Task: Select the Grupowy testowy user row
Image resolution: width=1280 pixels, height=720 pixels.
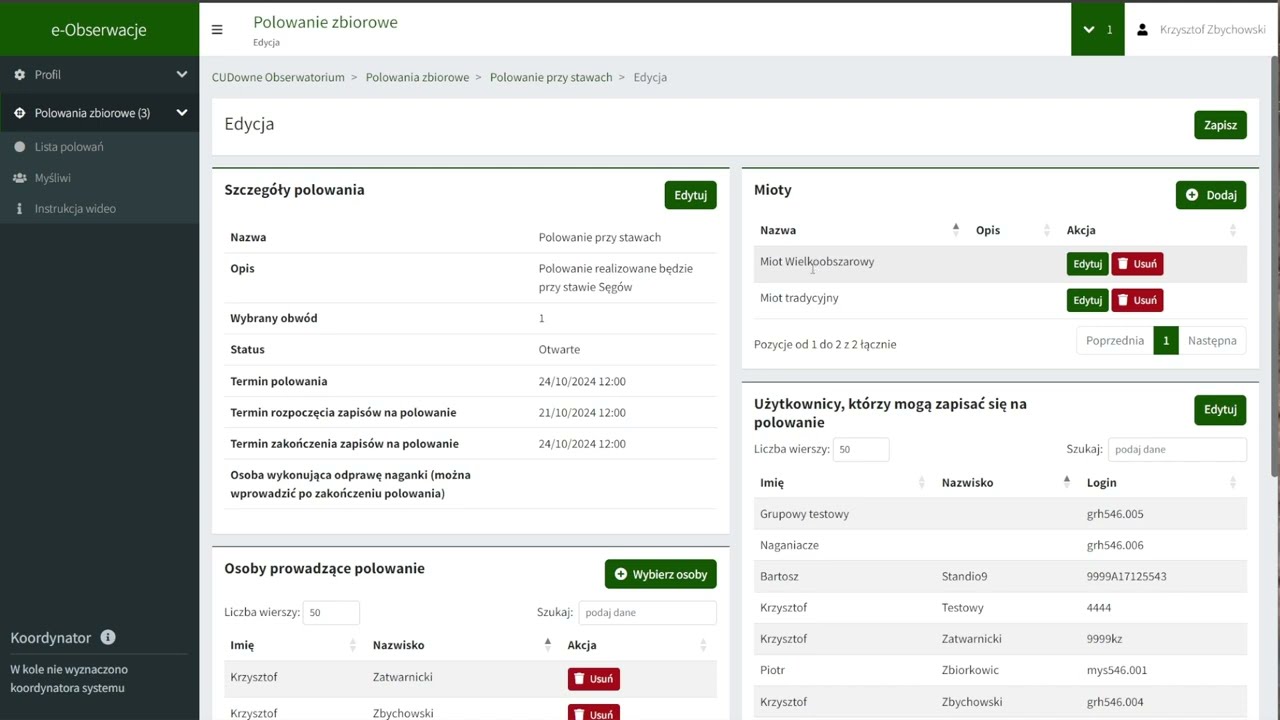Action: [x=1000, y=514]
